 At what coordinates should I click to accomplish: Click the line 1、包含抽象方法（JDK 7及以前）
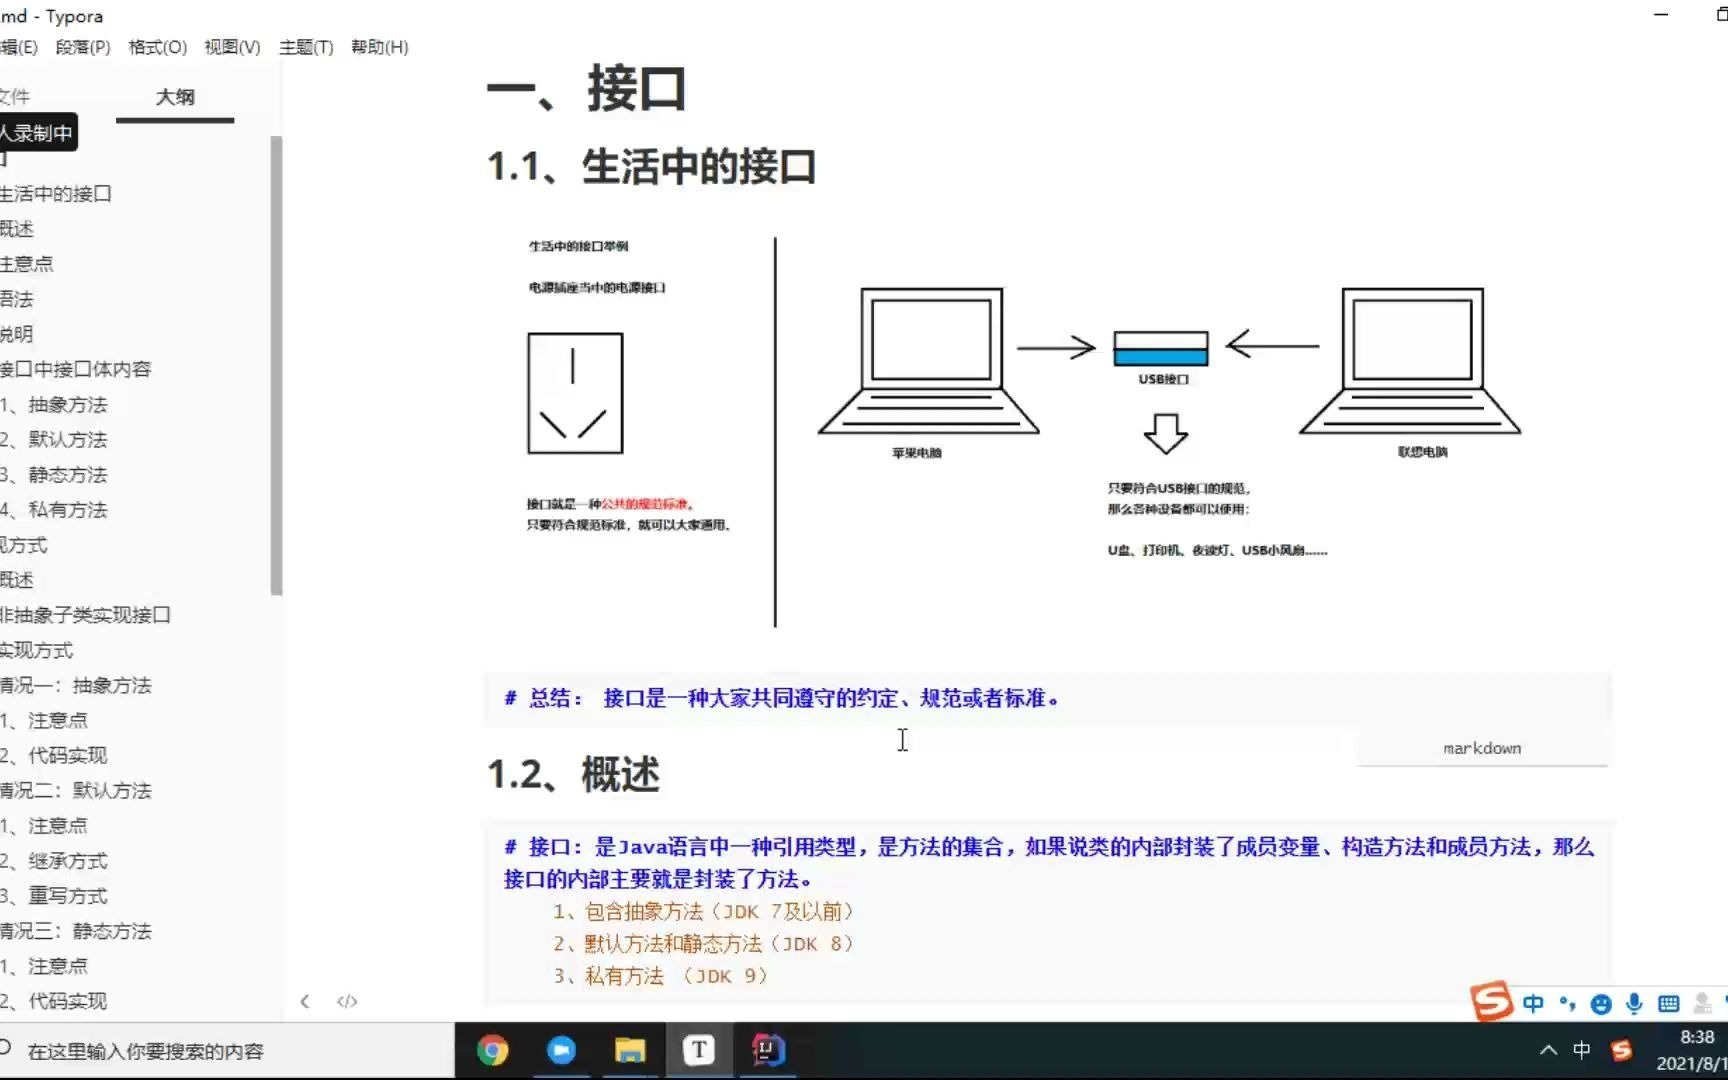(704, 912)
